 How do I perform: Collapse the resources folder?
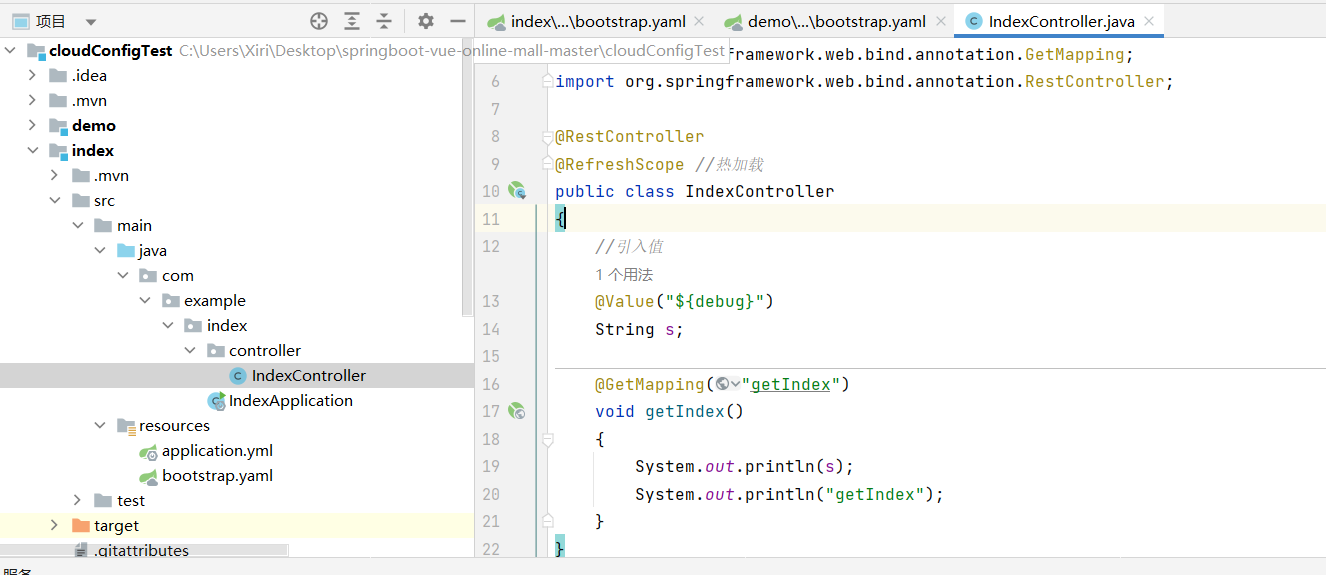tap(100, 425)
